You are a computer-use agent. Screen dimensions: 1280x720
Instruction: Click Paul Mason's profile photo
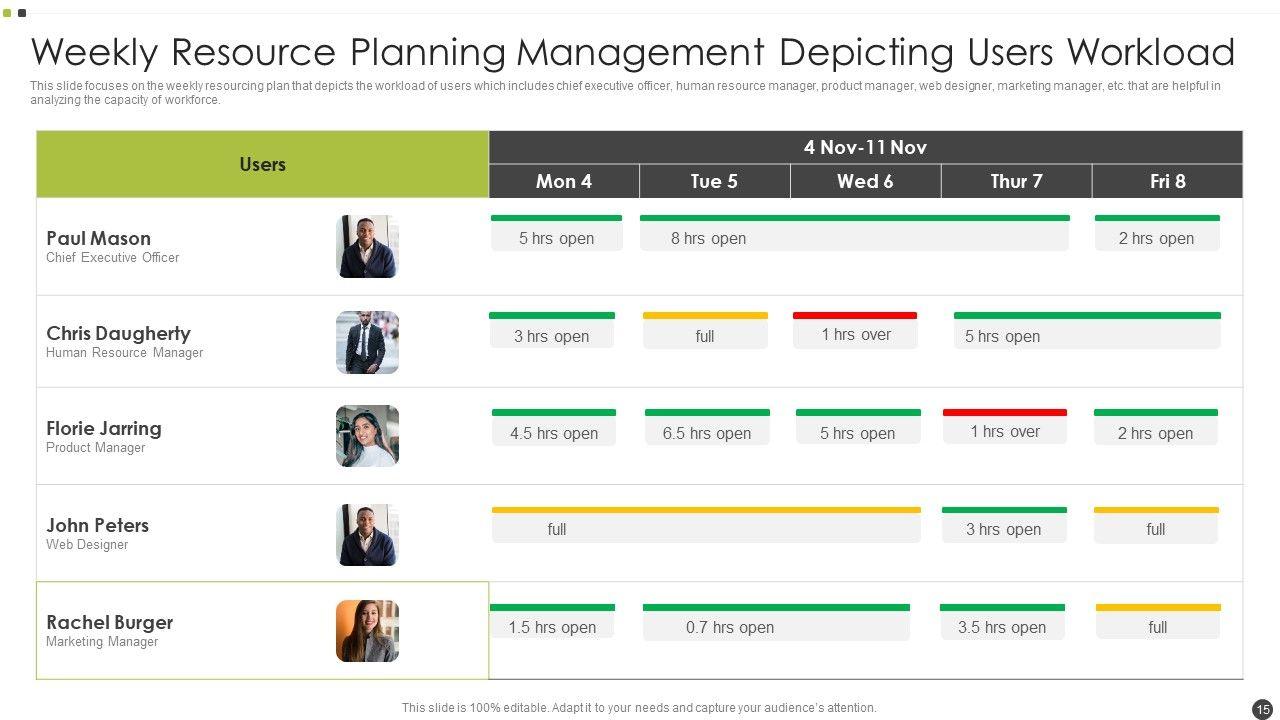click(367, 246)
